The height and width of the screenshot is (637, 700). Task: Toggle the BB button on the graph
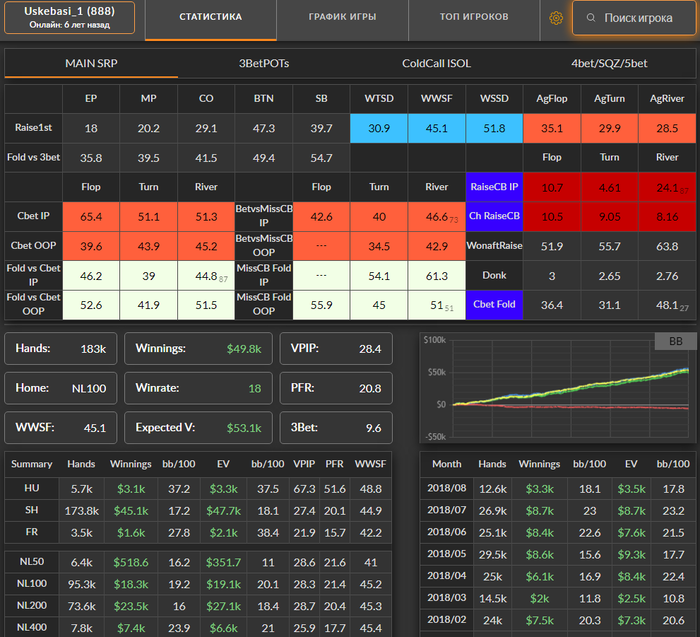coord(675,342)
